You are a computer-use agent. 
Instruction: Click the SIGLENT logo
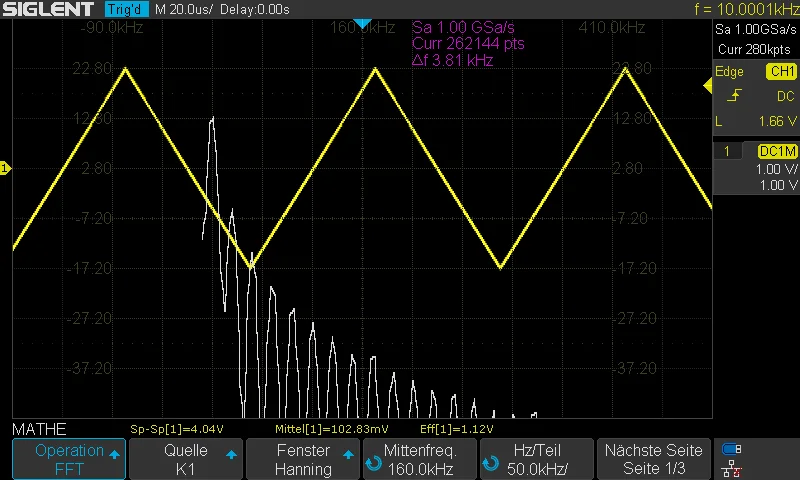click(x=48, y=9)
